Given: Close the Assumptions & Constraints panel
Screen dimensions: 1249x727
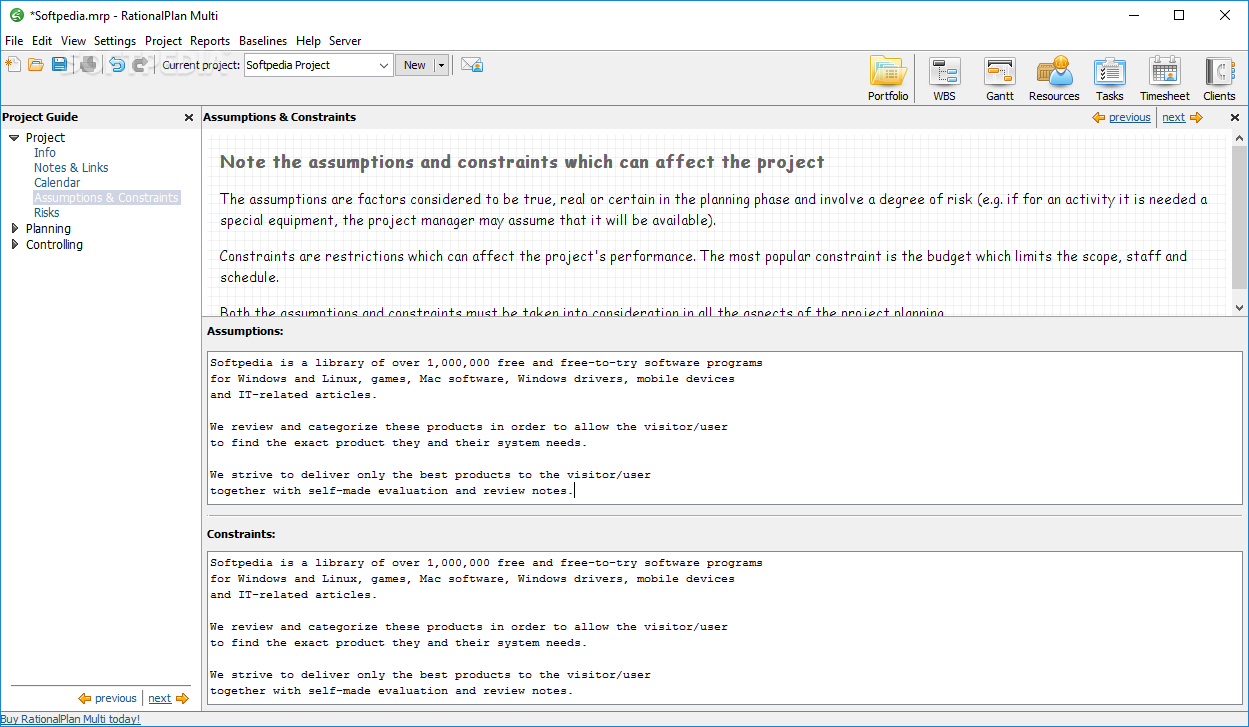Looking at the screenshot, I should pyautogui.click(x=1234, y=117).
